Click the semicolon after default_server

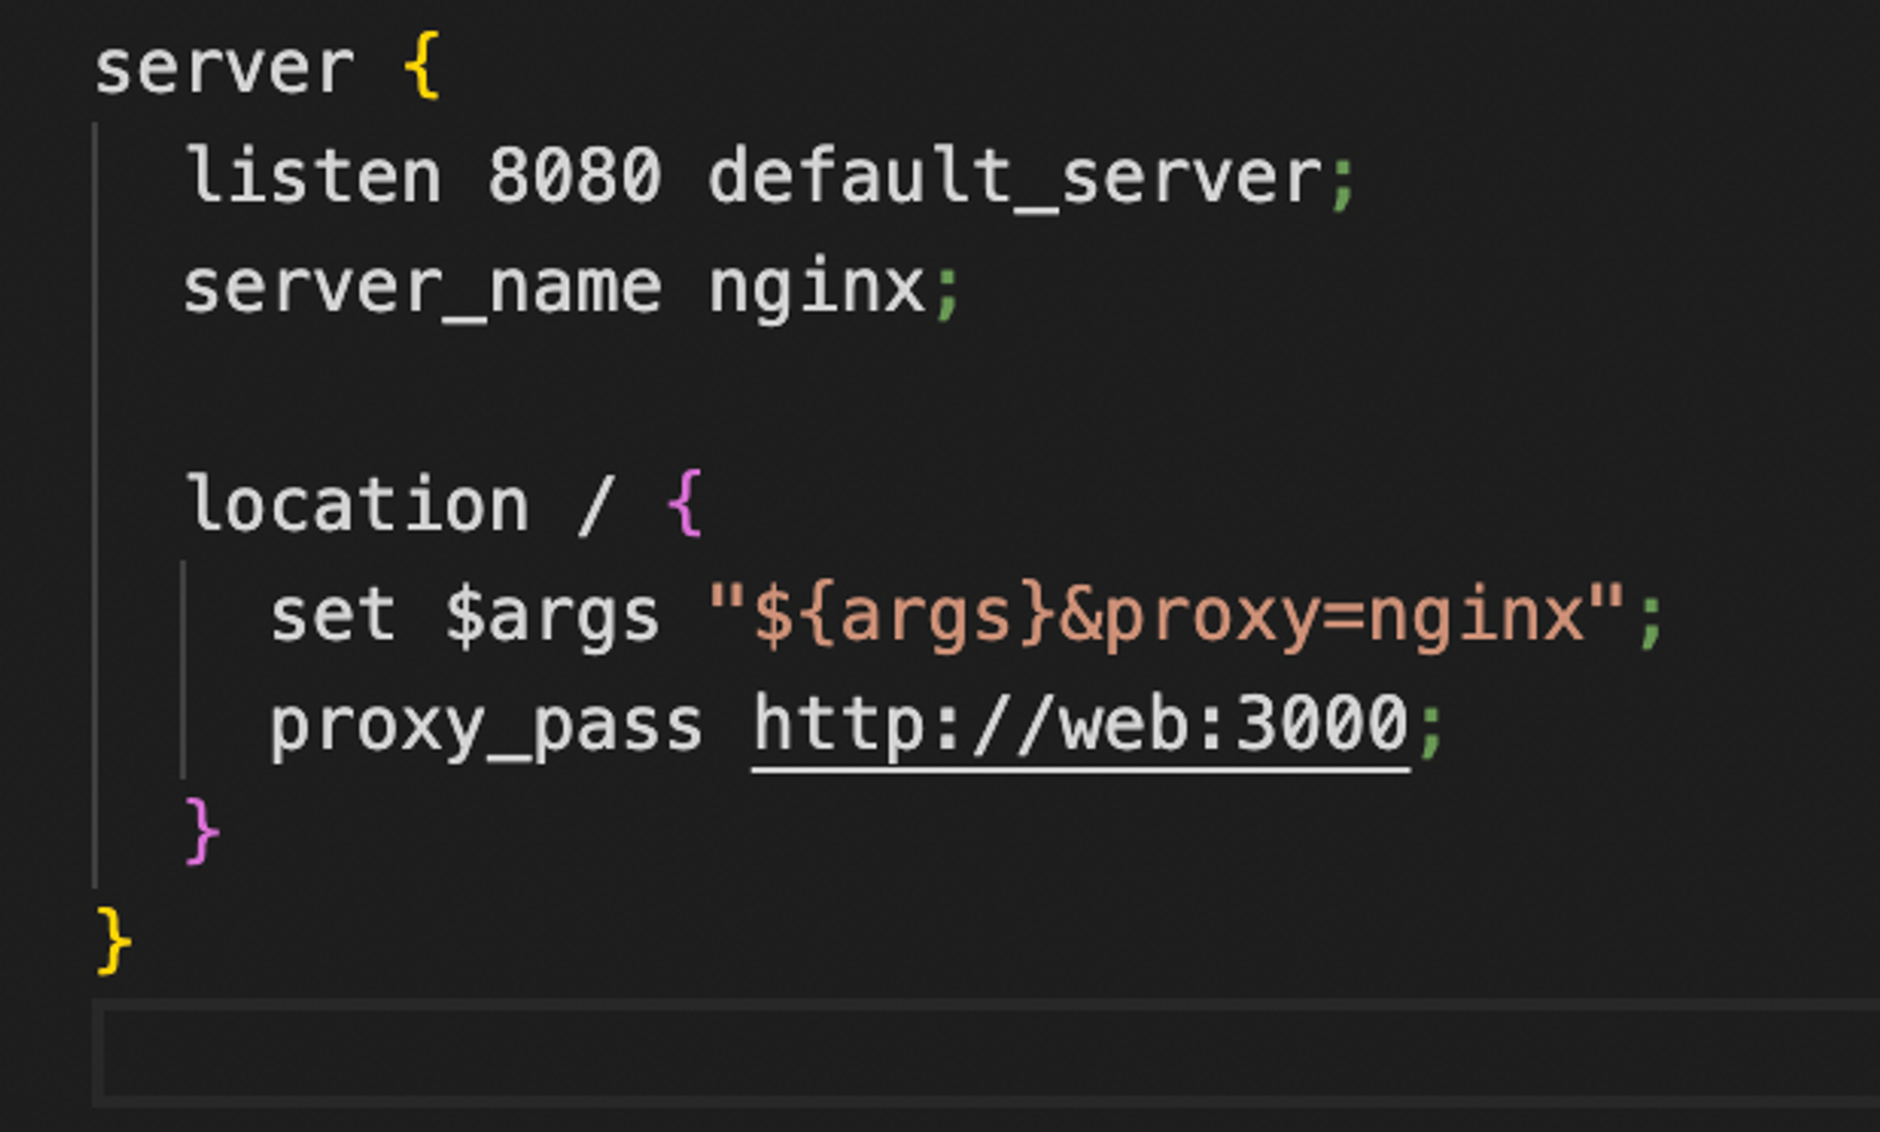coord(1343,182)
